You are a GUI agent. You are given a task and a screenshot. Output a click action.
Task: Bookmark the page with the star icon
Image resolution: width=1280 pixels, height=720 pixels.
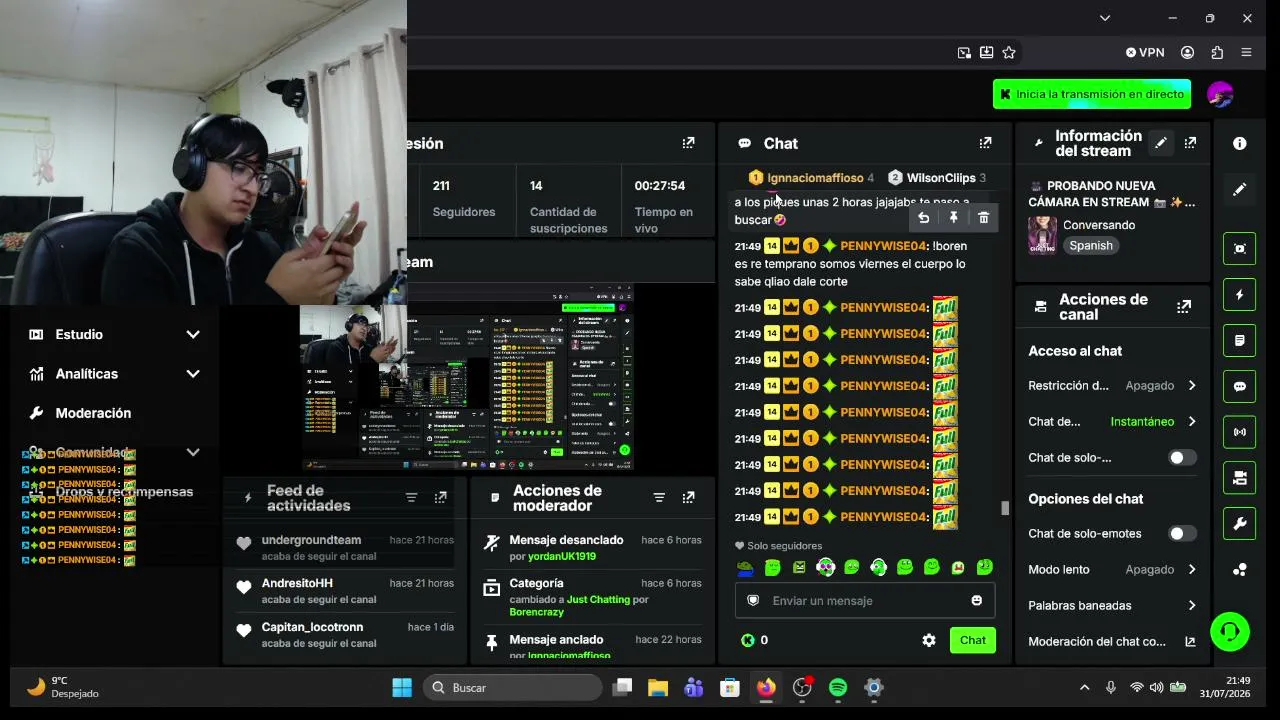[x=1009, y=52]
